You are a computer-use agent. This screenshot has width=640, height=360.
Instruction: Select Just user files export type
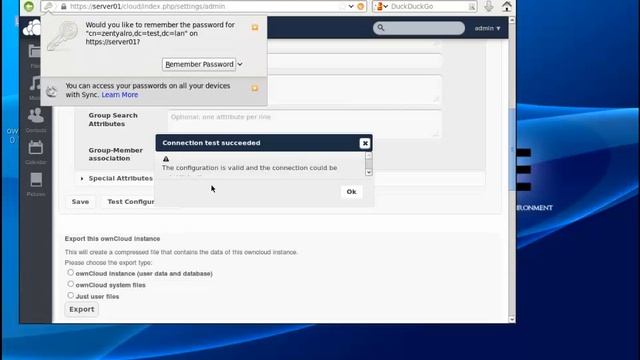[71, 295]
